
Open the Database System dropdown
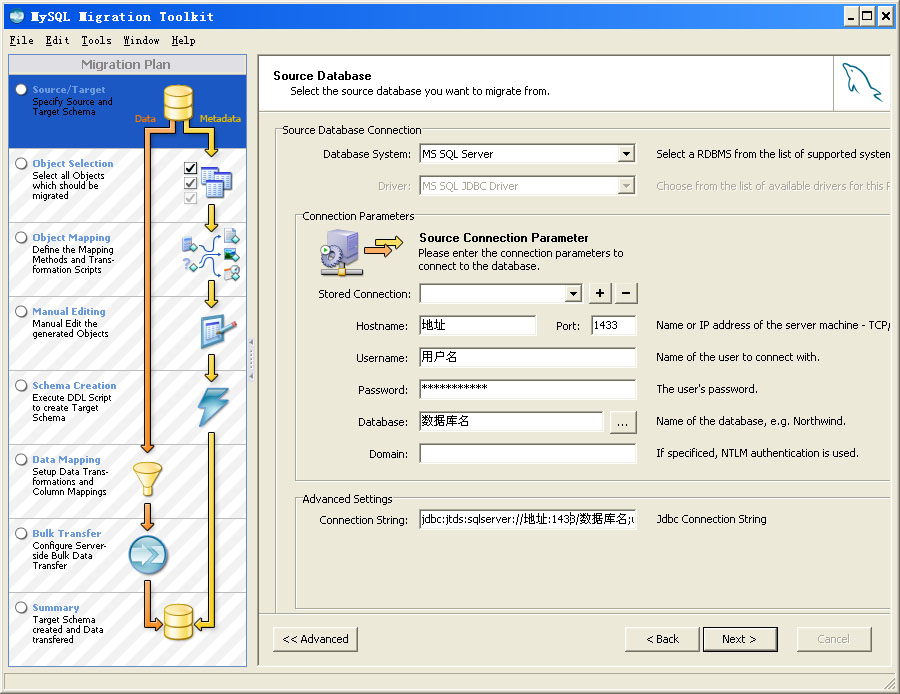(628, 153)
